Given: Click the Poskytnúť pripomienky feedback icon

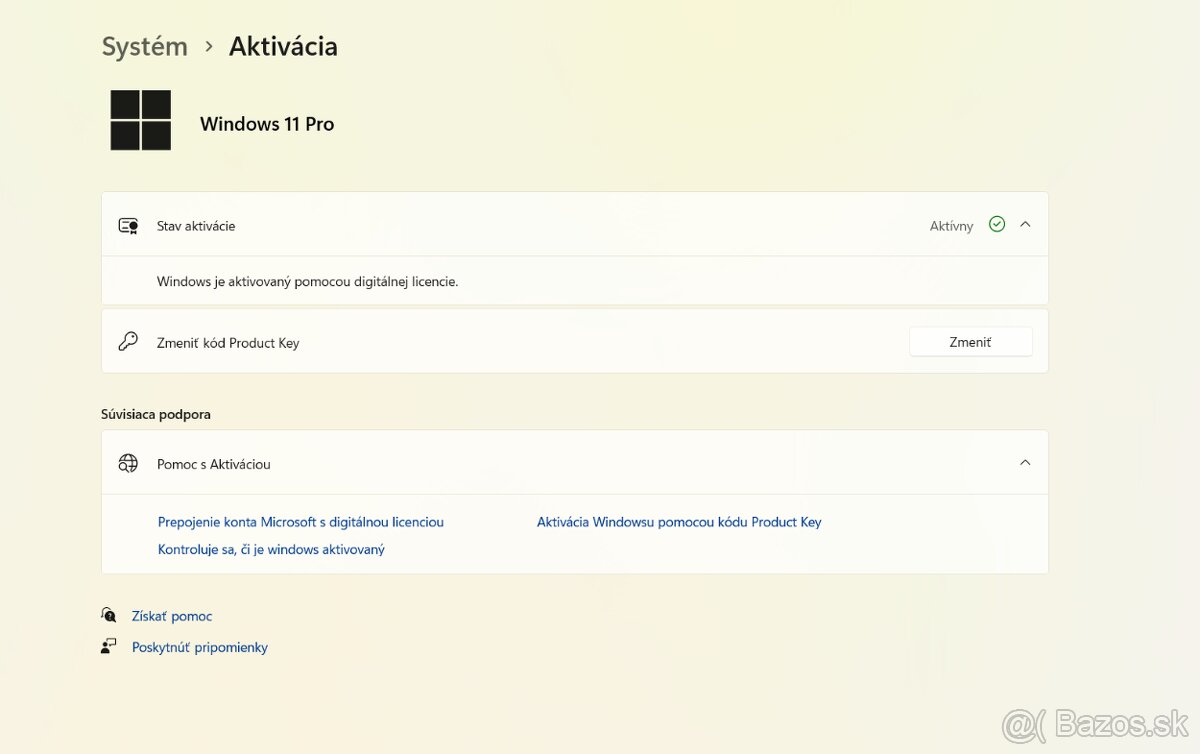Looking at the screenshot, I should pyautogui.click(x=109, y=646).
